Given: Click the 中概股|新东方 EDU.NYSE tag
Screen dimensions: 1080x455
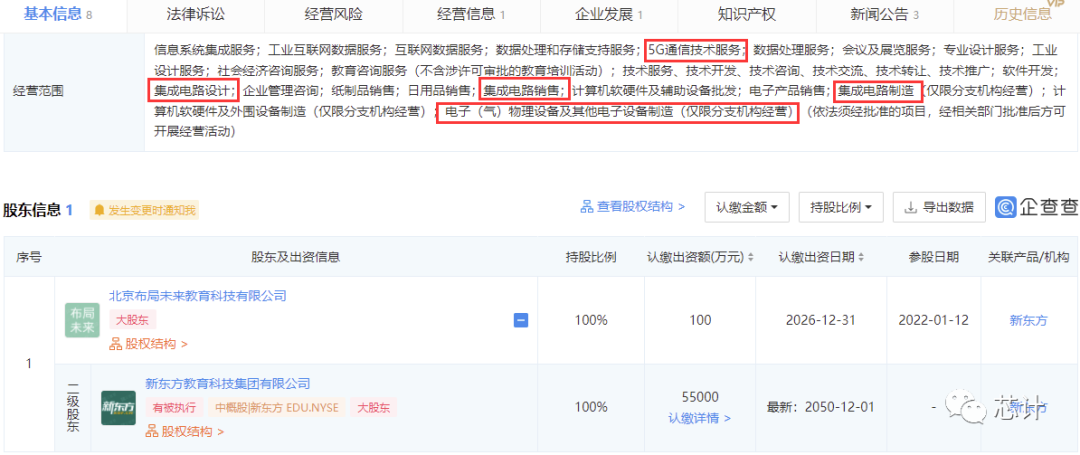Looking at the screenshot, I should click(277, 407).
